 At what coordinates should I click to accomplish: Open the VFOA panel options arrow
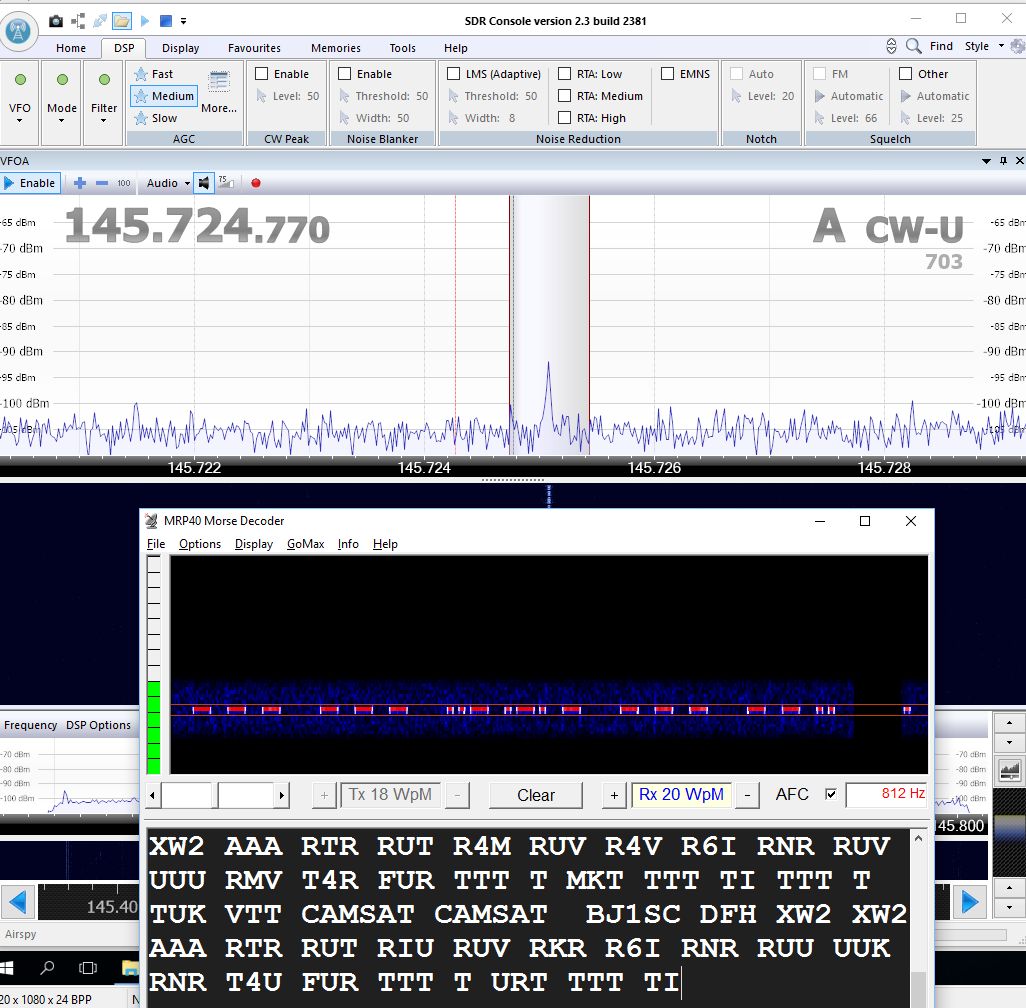tap(986, 160)
